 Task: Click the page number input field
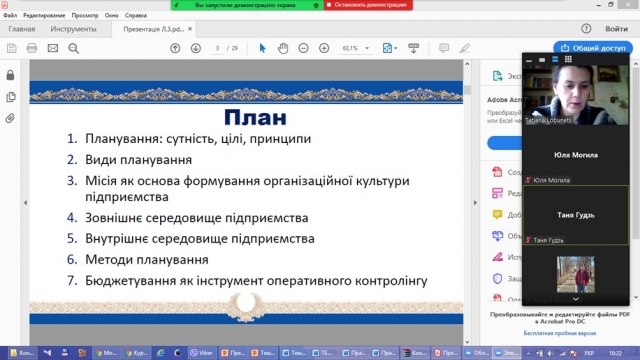click(217, 48)
